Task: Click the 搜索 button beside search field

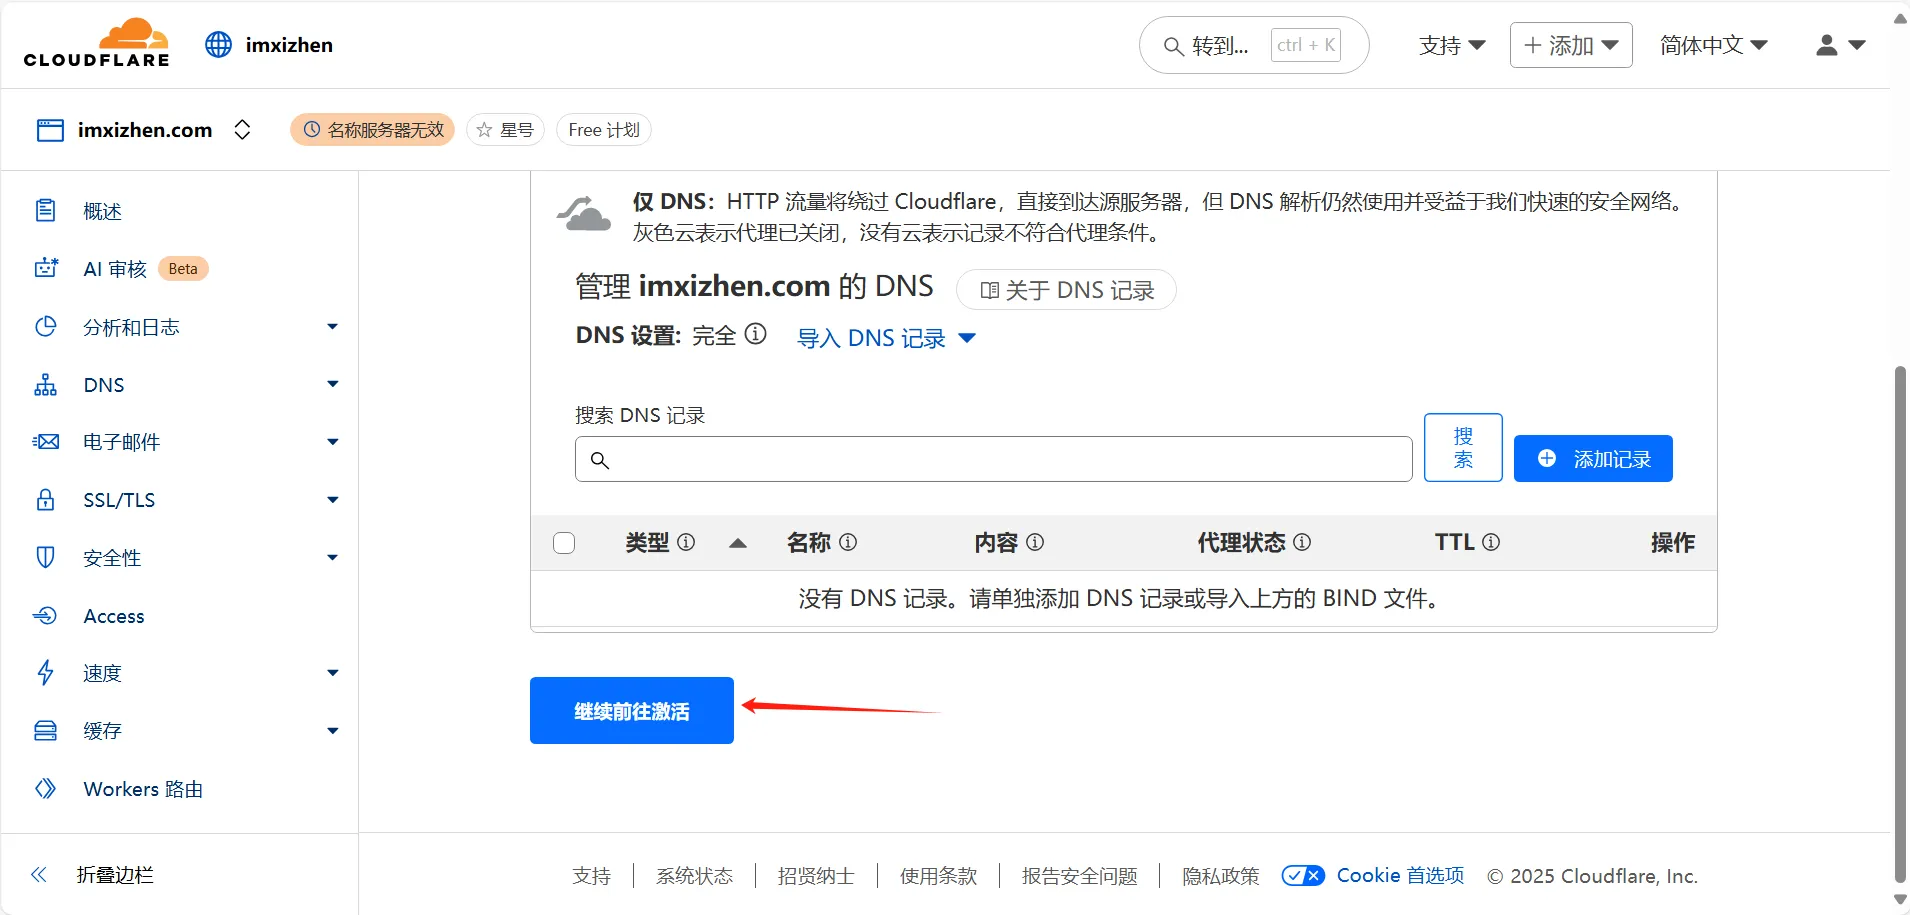Action: 1463,447
